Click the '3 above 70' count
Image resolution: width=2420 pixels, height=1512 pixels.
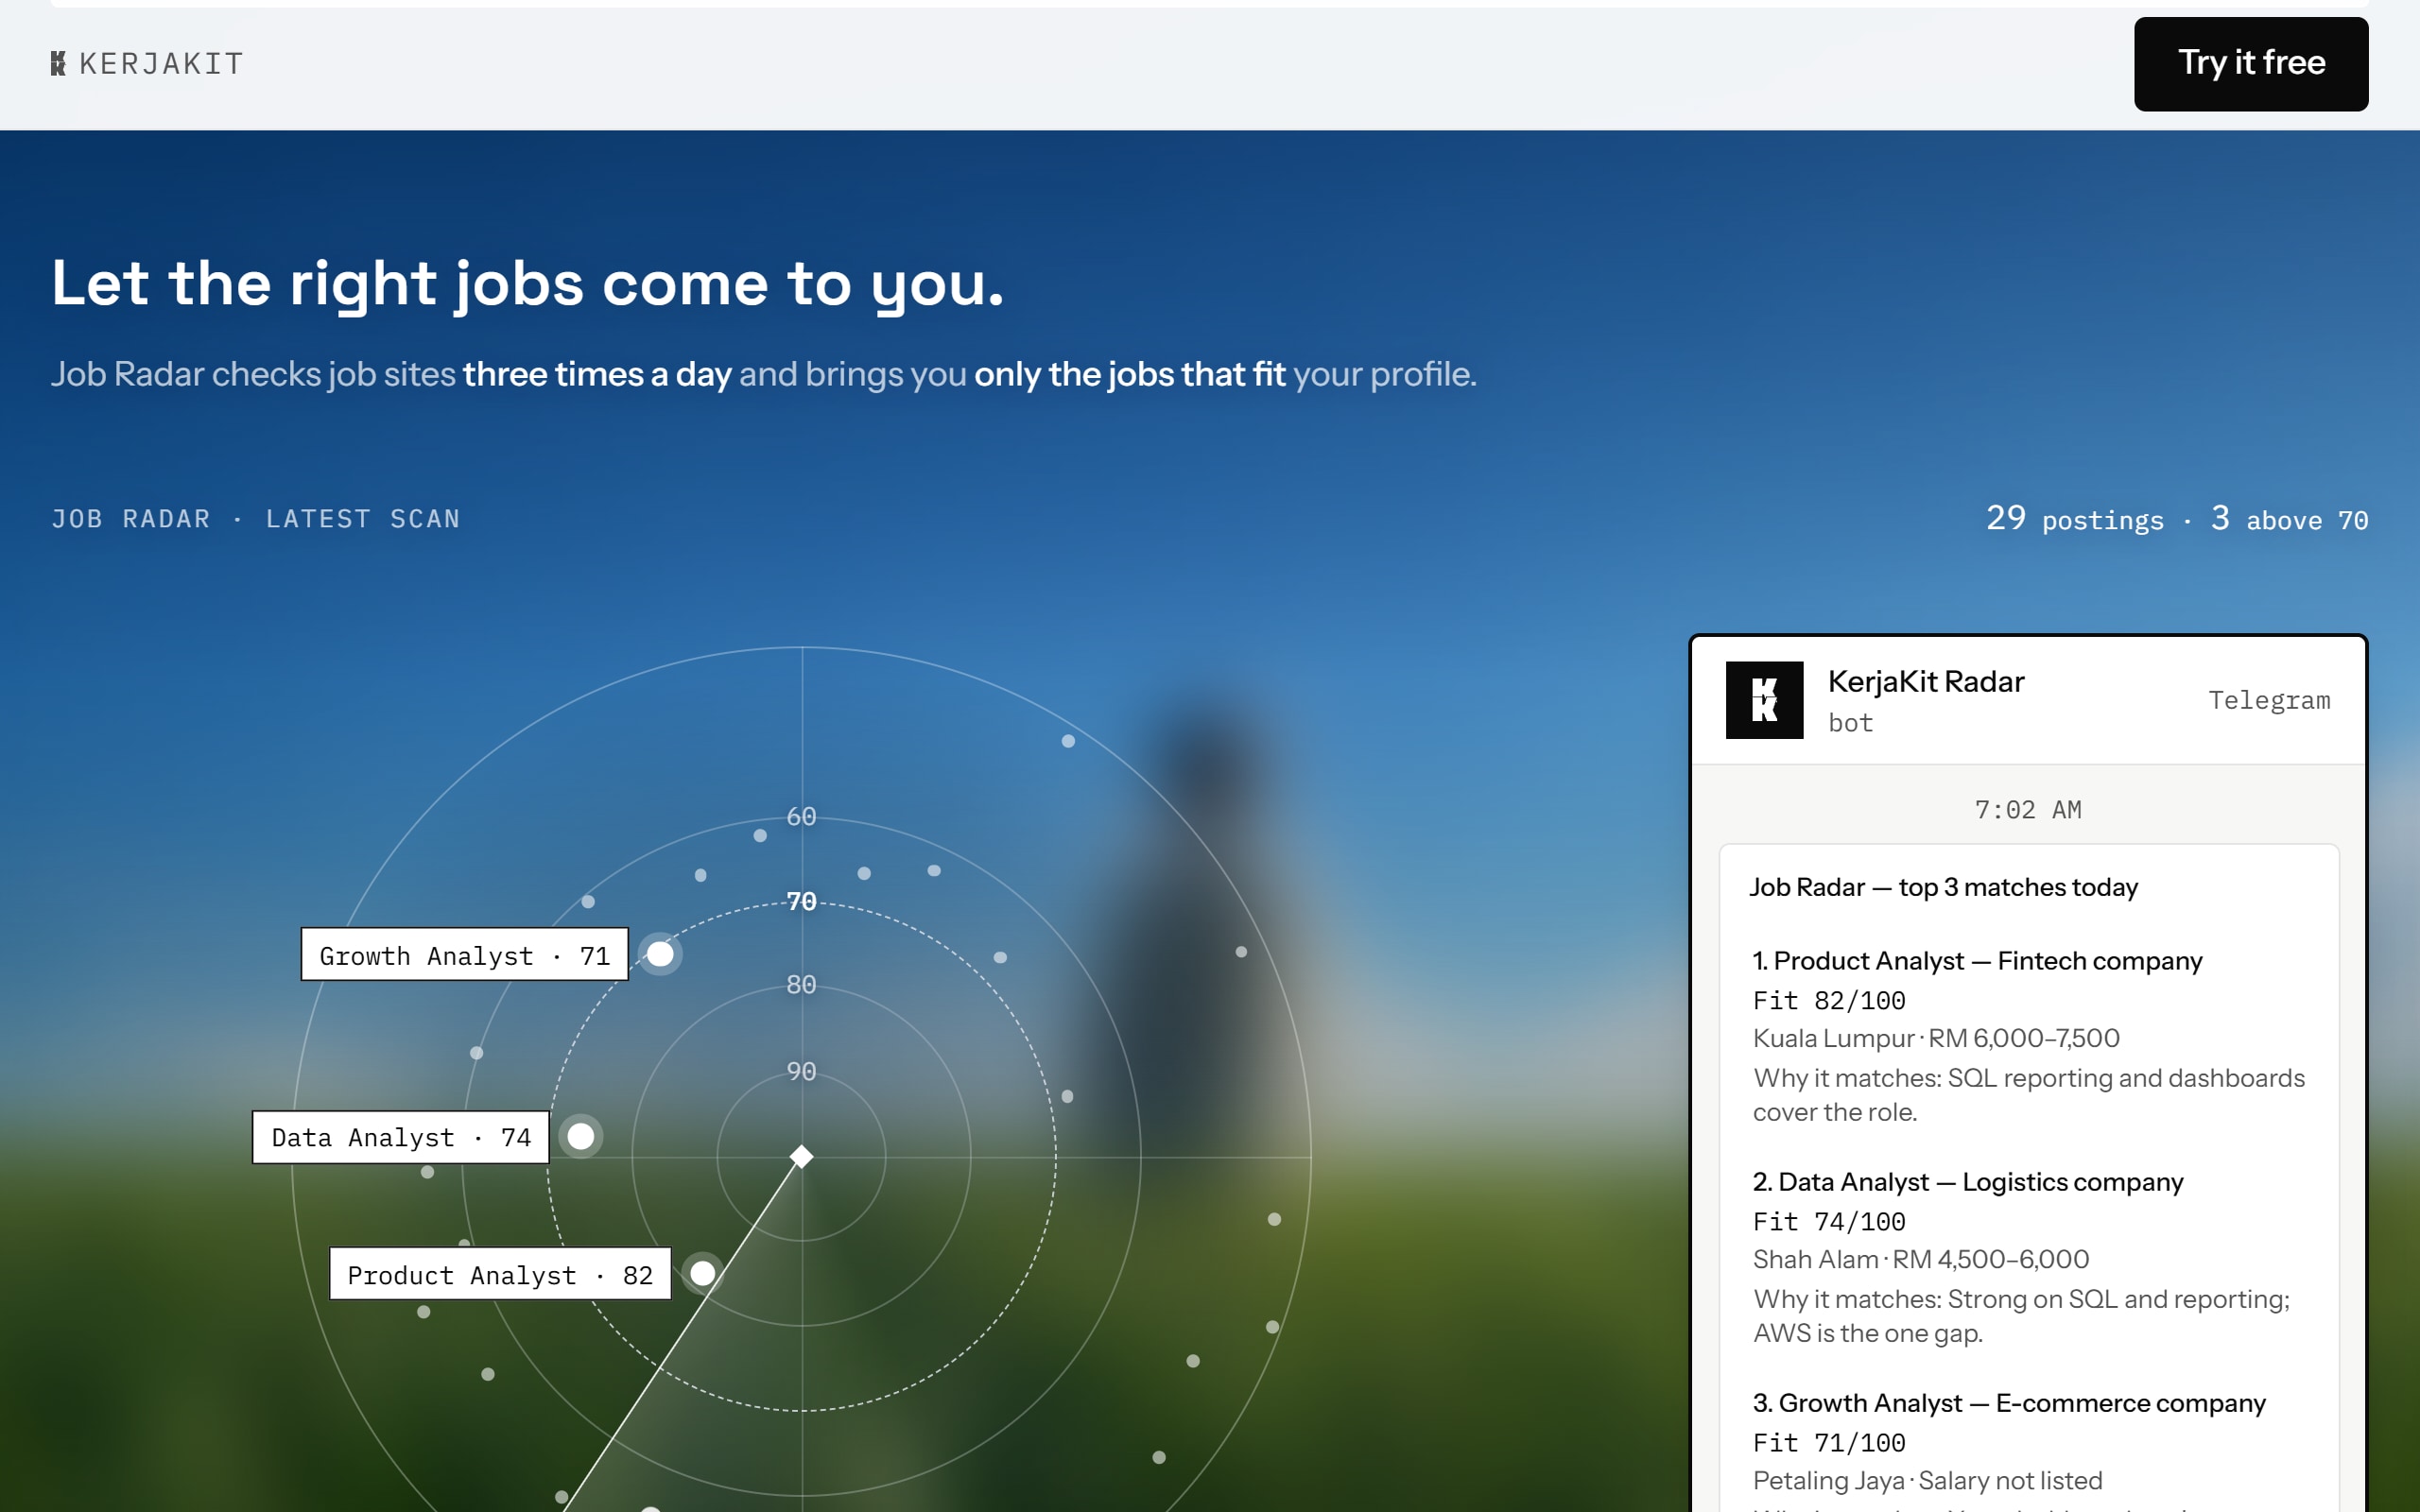[2289, 518]
